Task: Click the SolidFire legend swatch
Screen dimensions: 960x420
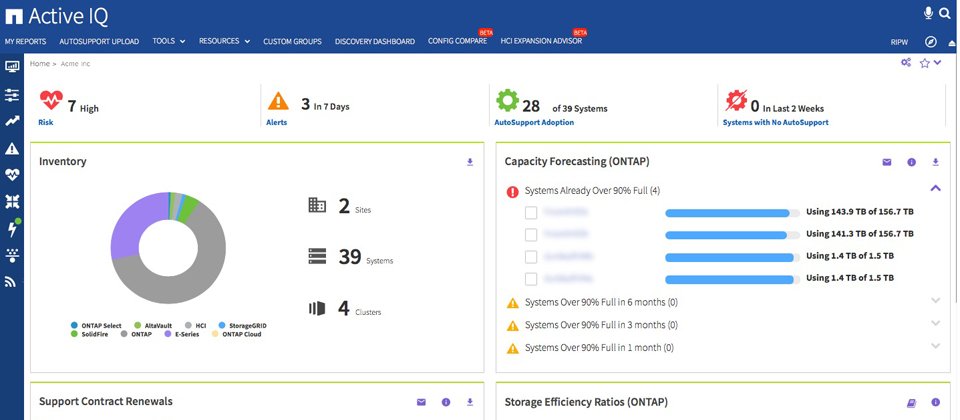Action: [x=74, y=334]
